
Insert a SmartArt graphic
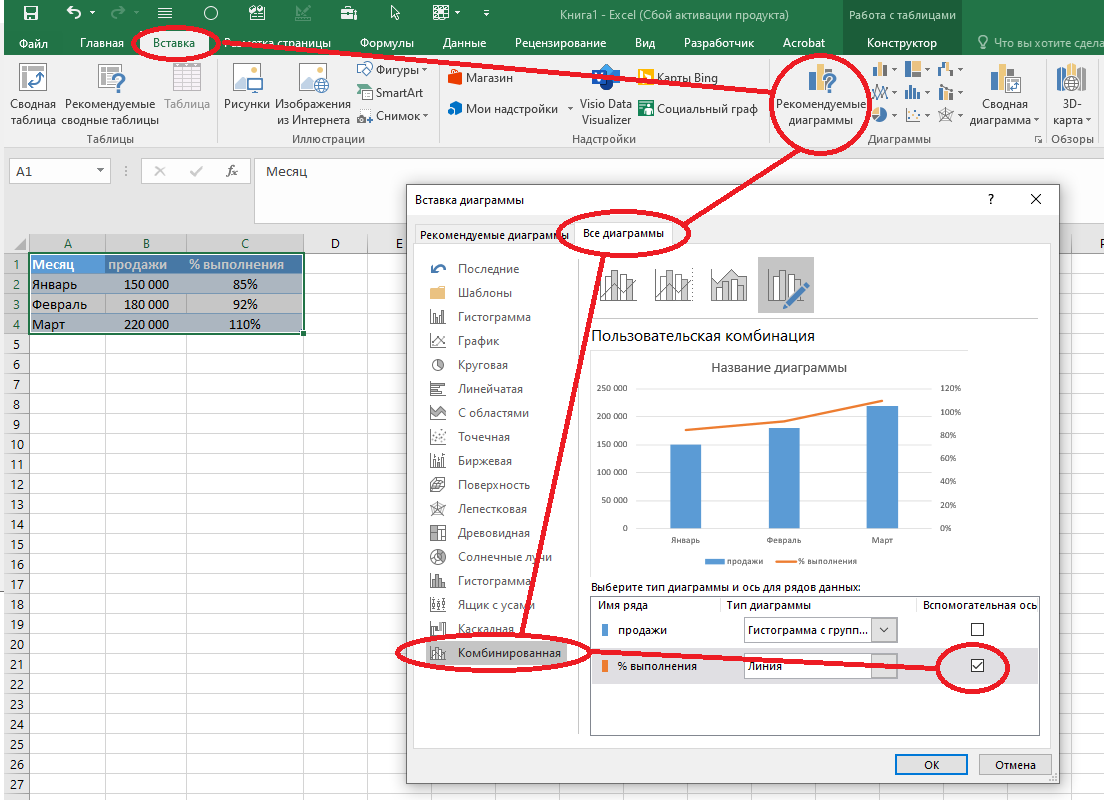point(391,92)
